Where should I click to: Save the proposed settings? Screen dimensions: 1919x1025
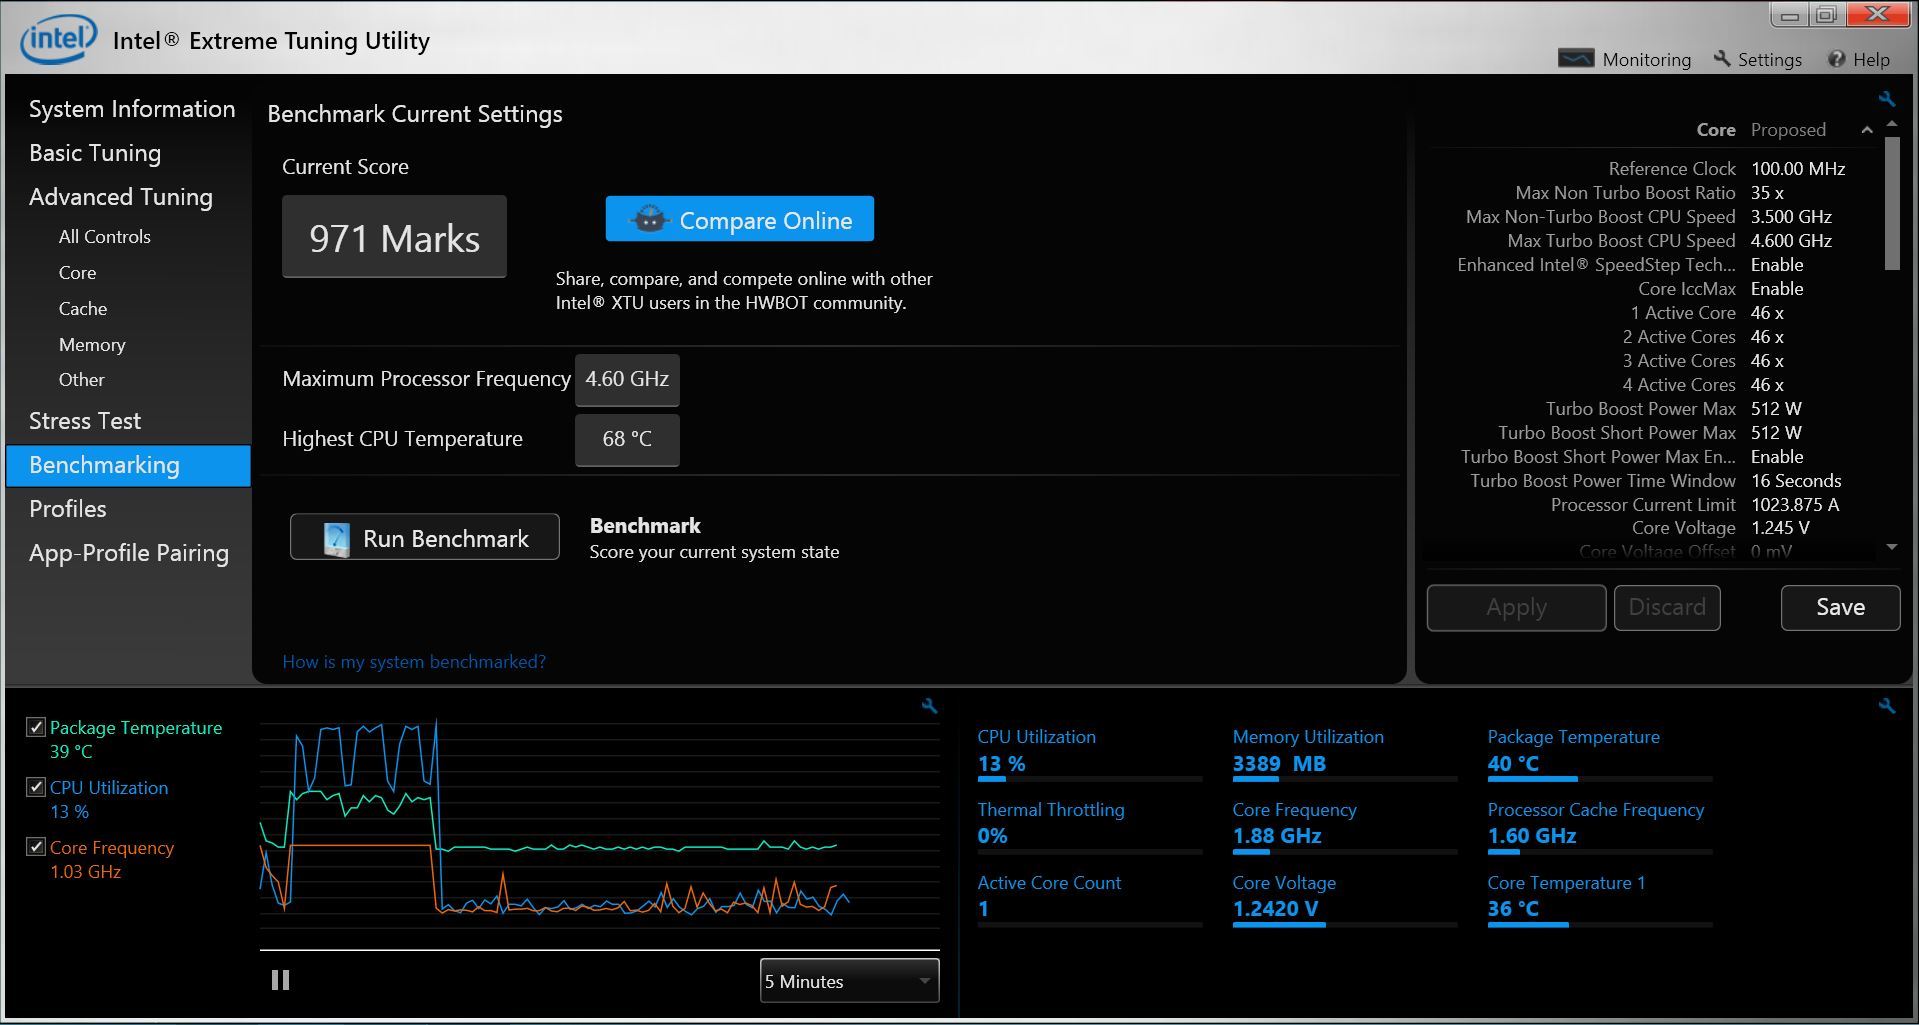1840,607
